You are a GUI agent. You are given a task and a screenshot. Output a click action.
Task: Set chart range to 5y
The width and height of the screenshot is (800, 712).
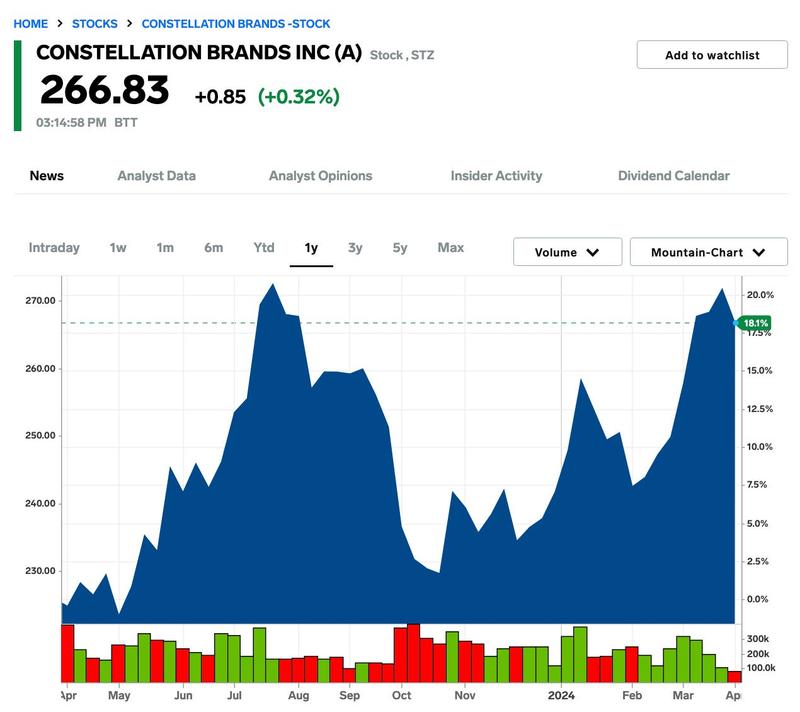click(x=400, y=248)
